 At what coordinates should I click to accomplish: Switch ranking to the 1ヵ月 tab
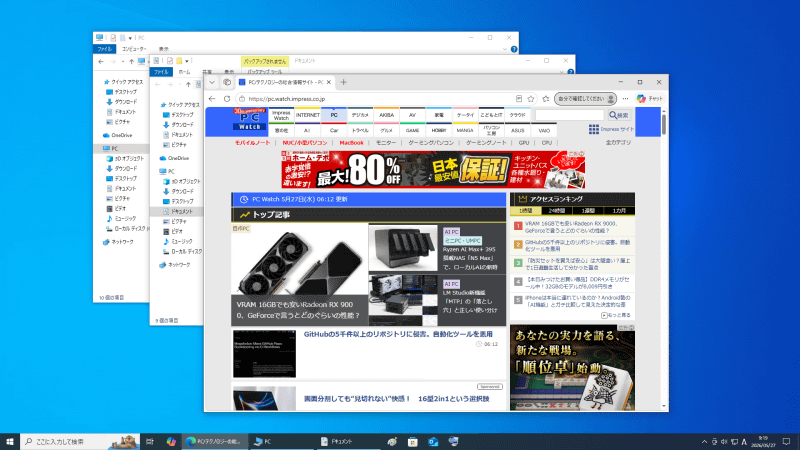point(619,211)
